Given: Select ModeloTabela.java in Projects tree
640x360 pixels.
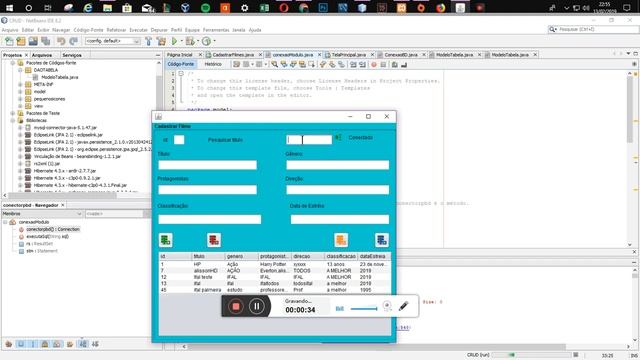Looking at the screenshot, I should tap(60, 77).
